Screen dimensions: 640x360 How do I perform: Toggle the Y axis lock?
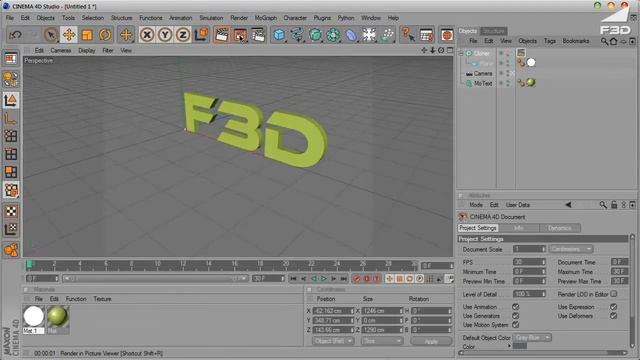[x=165, y=35]
